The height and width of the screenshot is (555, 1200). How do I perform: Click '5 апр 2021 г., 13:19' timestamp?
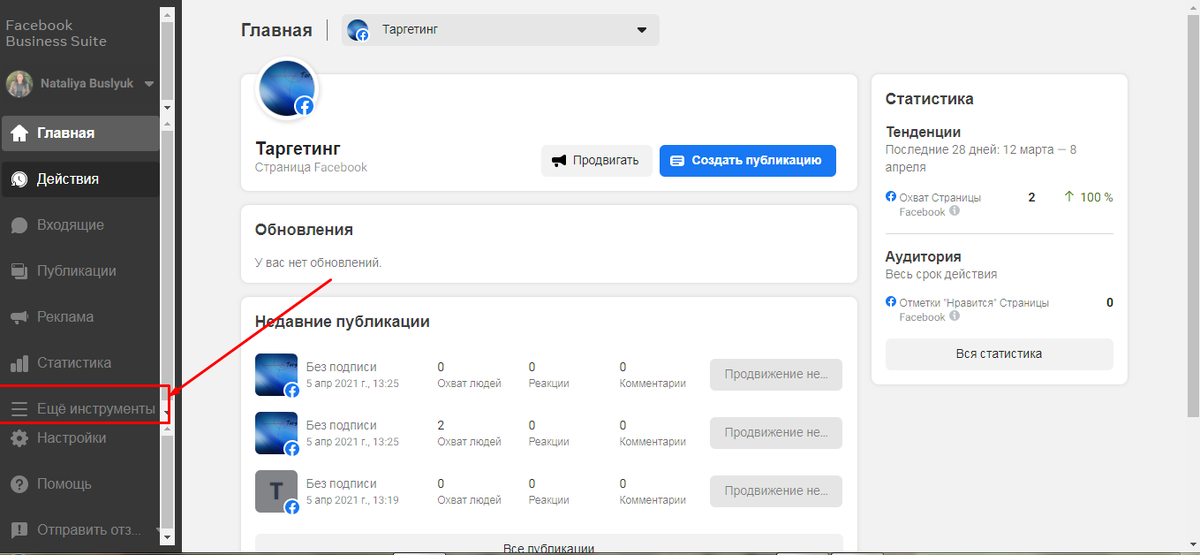click(354, 499)
